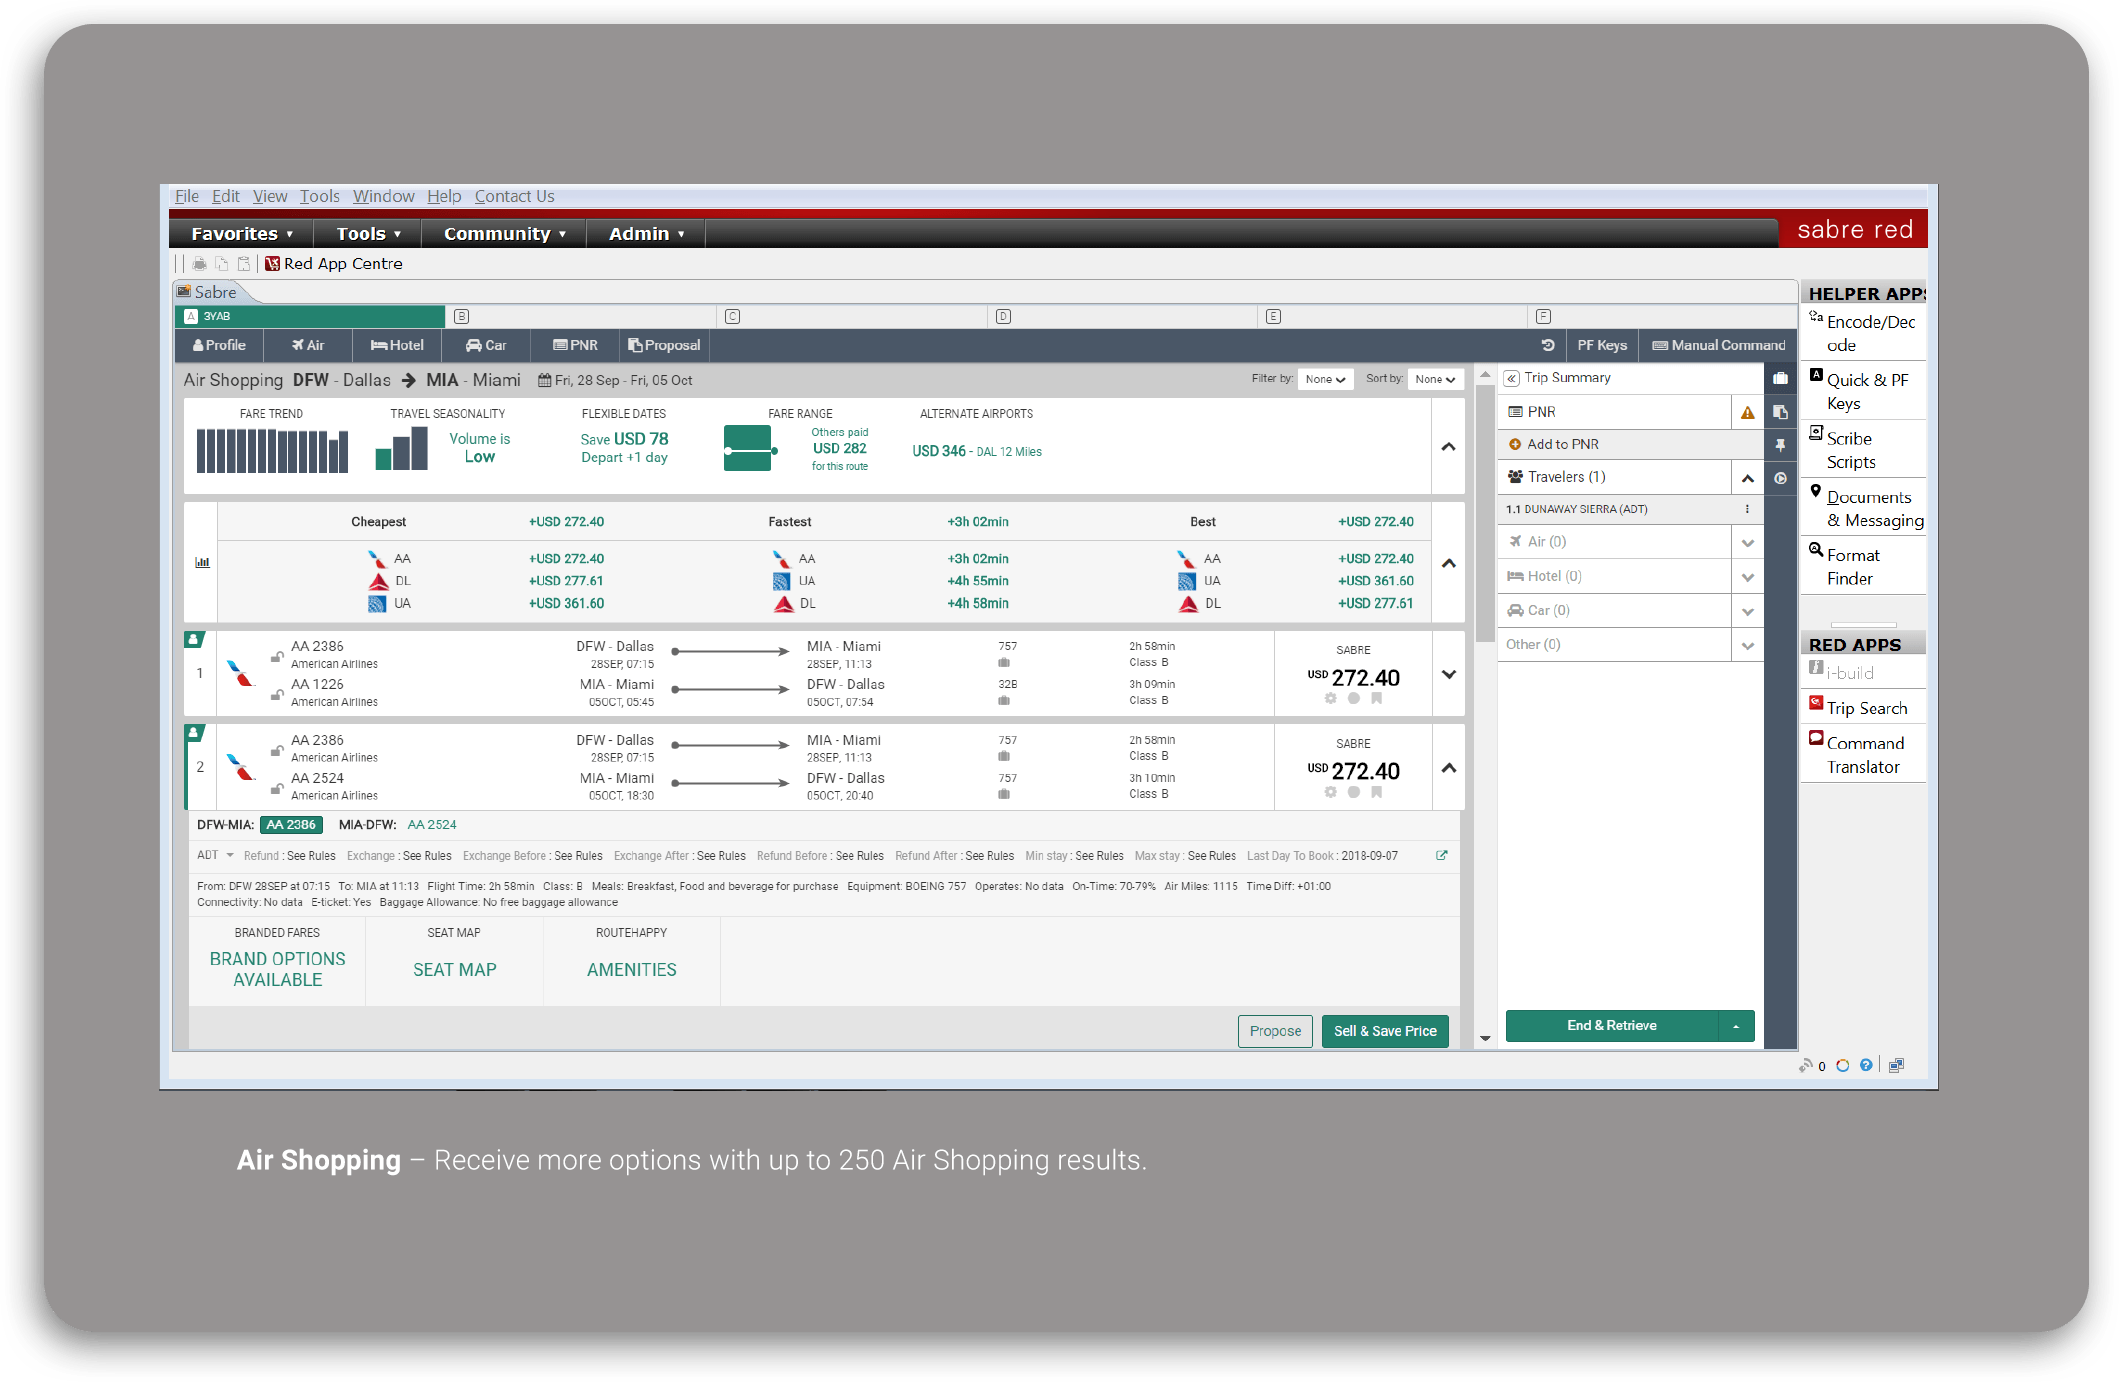Toggle lock icon next to AA 2524 flight
This screenshot has height=1382, width=2119.
pyautogui.click(x=276, y=788)
